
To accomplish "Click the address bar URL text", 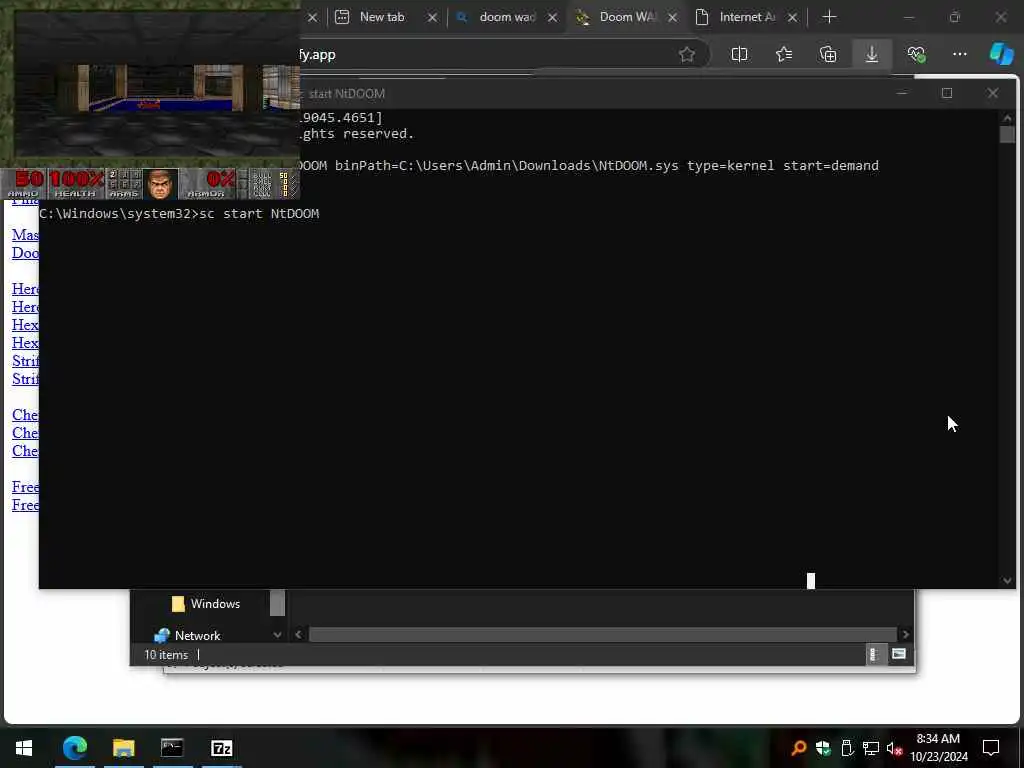I will coord(317,55).
